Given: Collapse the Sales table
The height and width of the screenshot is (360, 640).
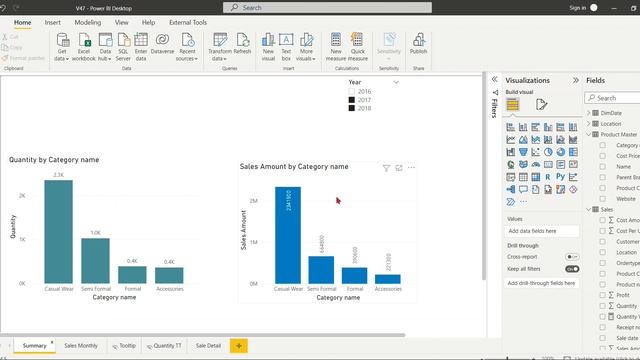Looking at the screenshot, I should [x=589, y=209].
